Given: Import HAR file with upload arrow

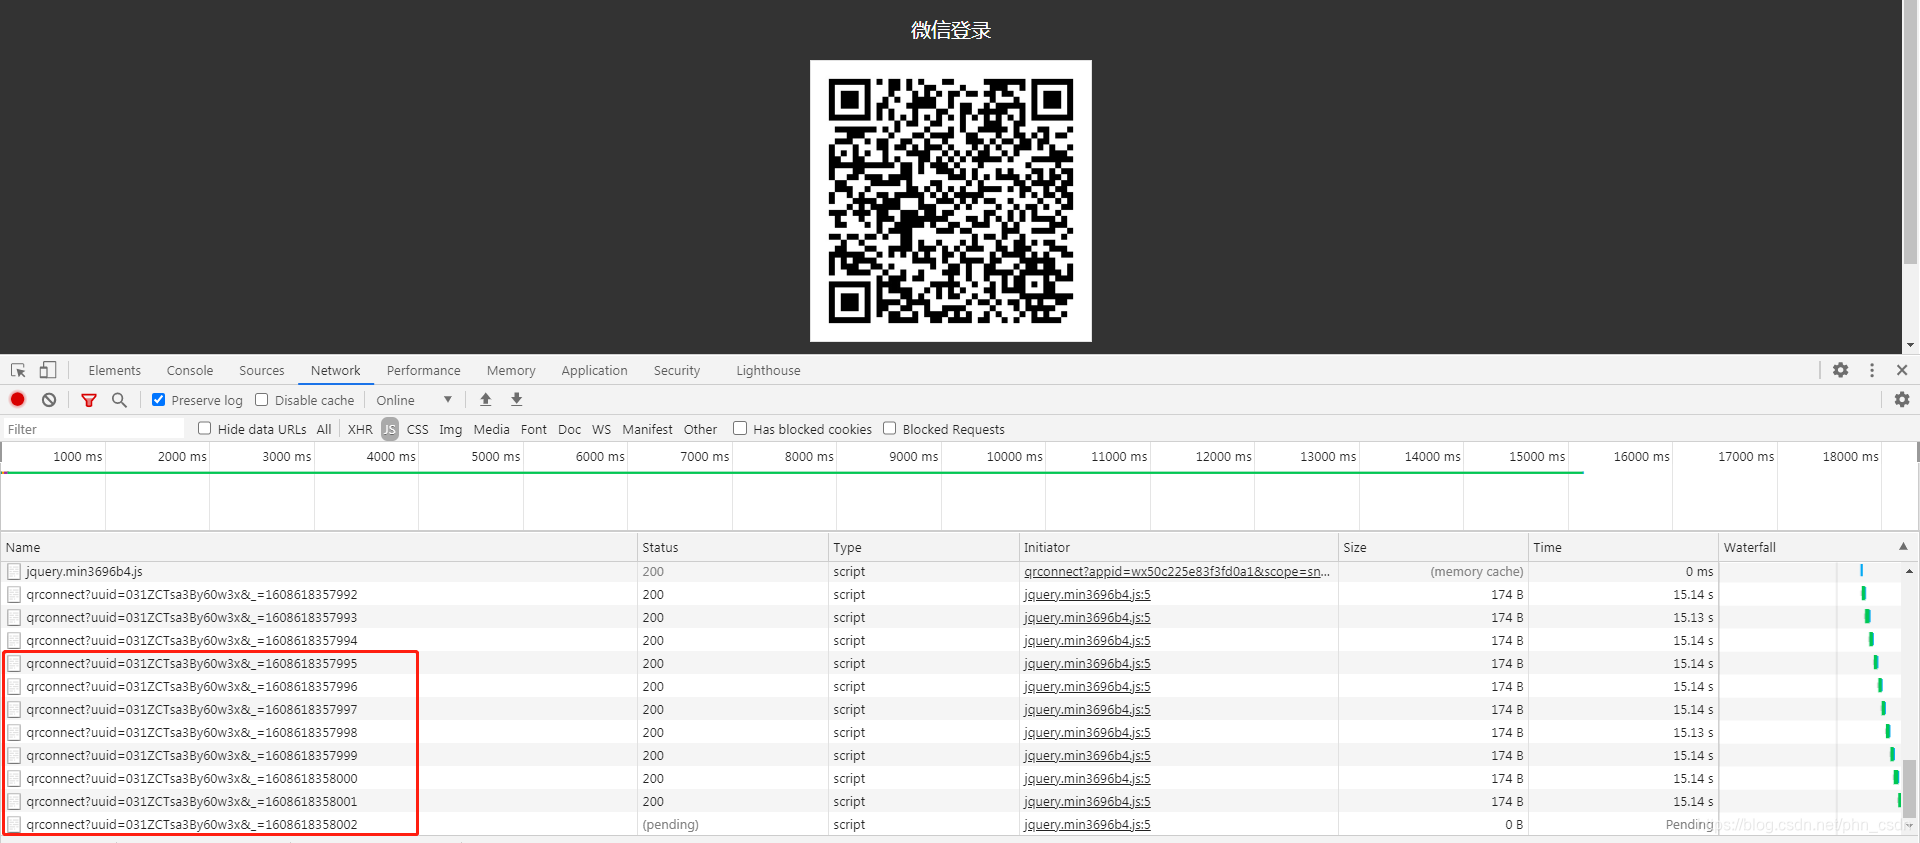Looking at the screenshot, I should click(486, 400).
